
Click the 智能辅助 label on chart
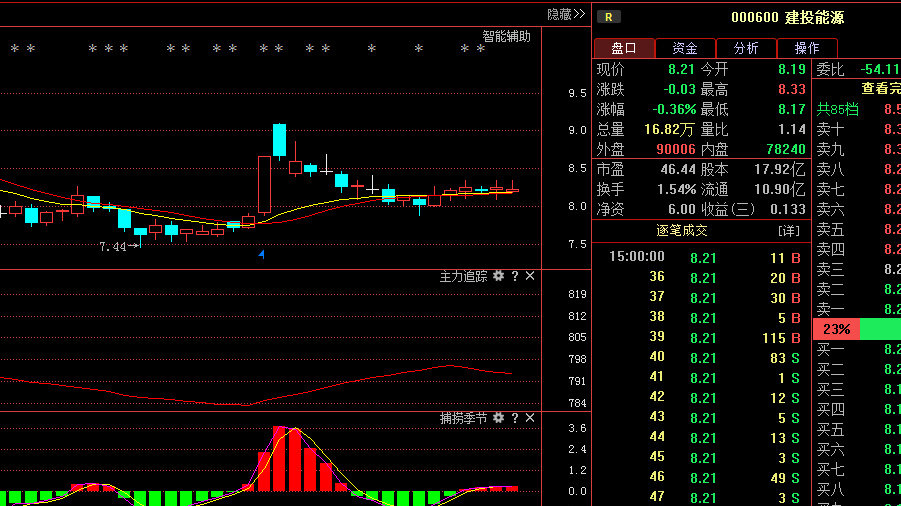[x=506, y=36]
